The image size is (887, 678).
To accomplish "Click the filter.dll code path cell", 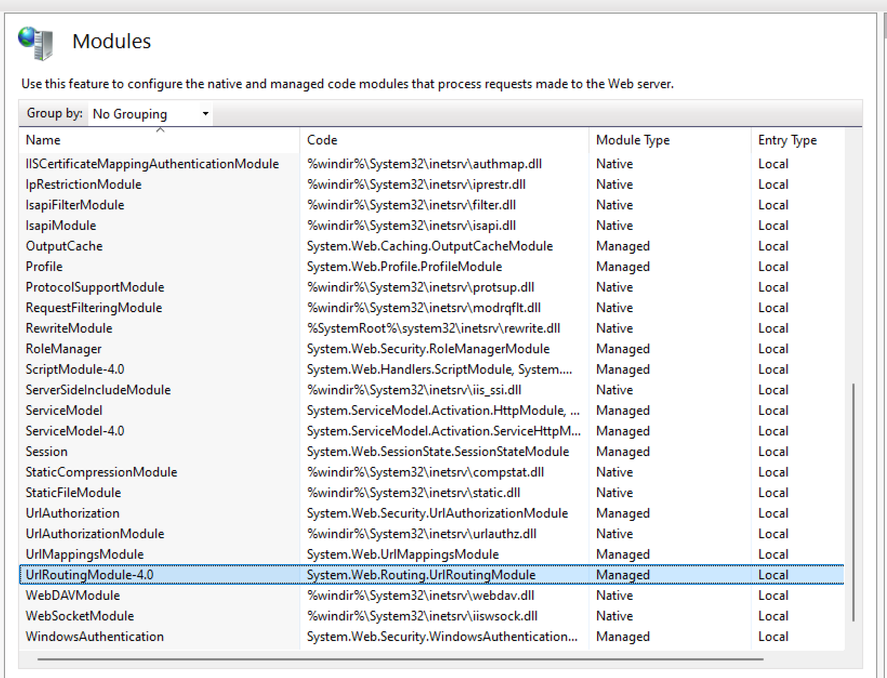I will click(x=411, y=205).
